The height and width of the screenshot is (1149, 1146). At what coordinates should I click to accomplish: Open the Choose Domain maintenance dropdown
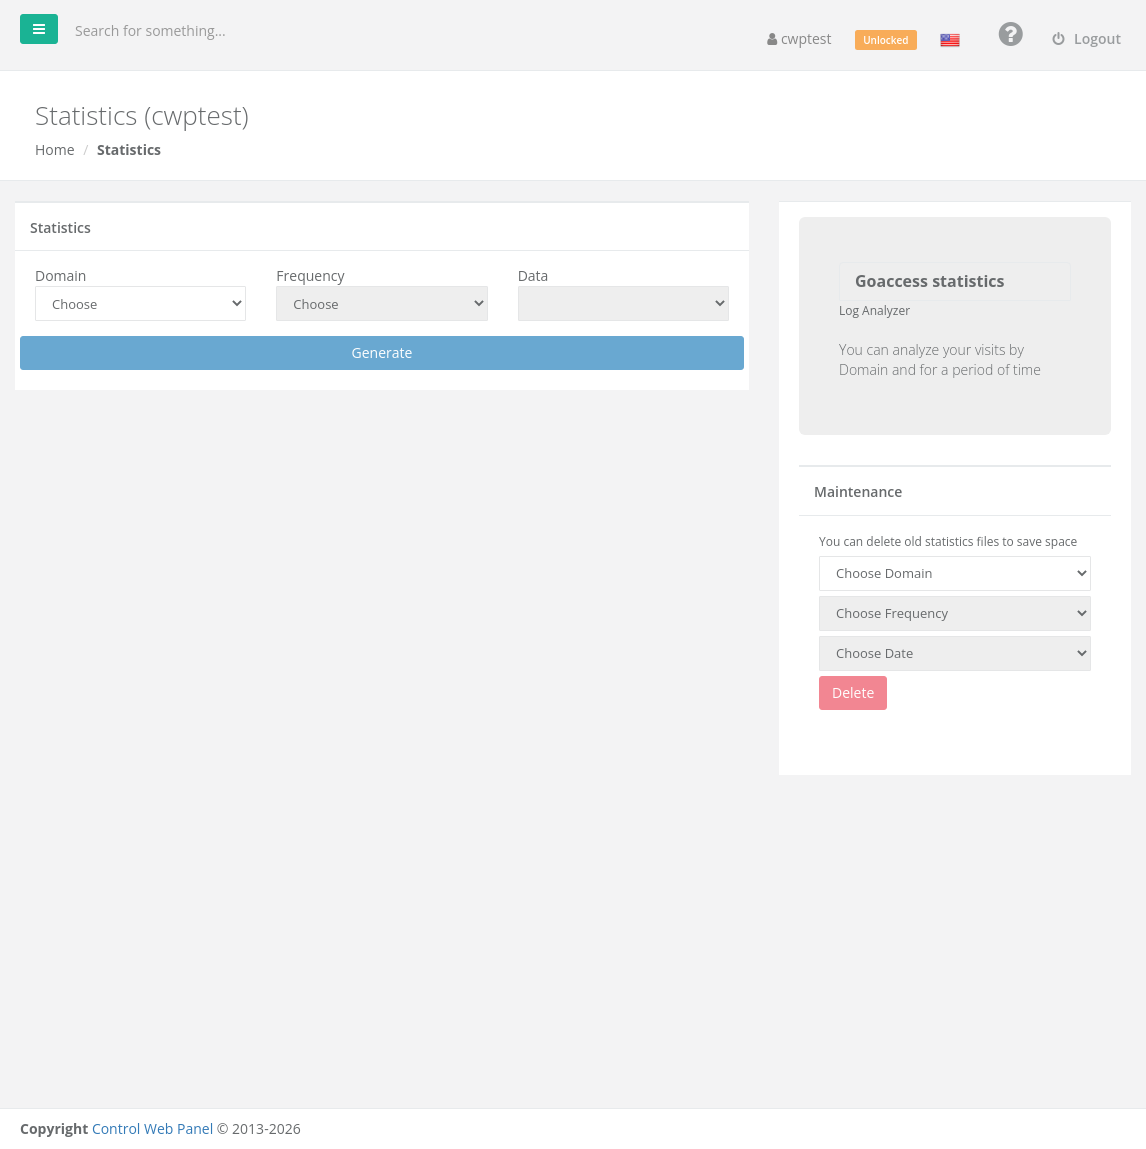[955, 574]
